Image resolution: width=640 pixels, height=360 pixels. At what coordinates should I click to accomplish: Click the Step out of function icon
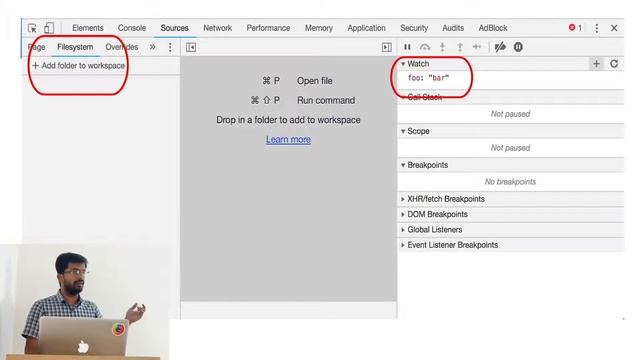[460, 47]
